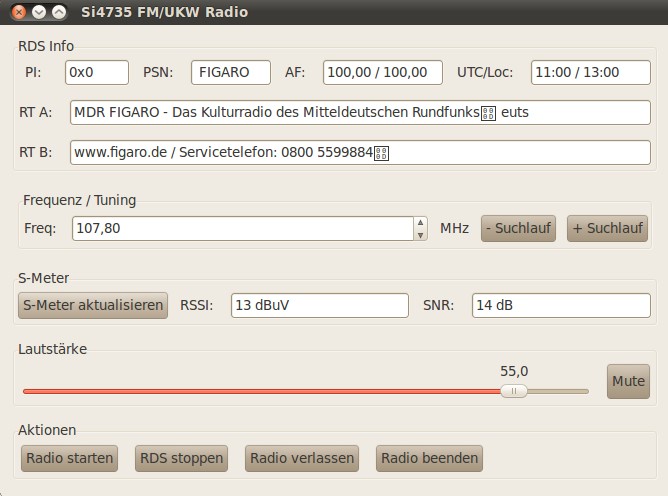Maximize the radio window from title bar
The height and width of the screenshot is (496, 668).
pyautogui.click(x=59, y=12)
